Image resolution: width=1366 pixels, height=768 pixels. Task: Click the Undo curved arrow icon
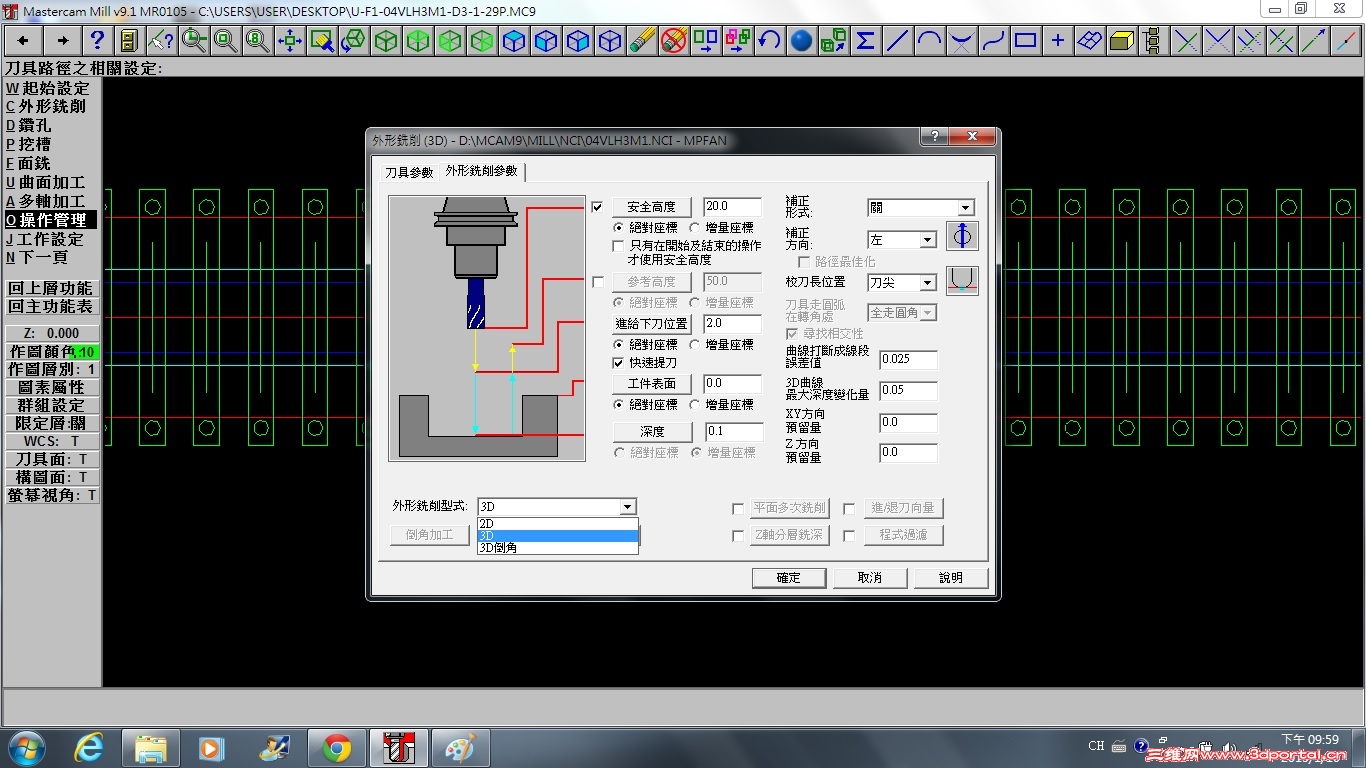click(769, 41)
